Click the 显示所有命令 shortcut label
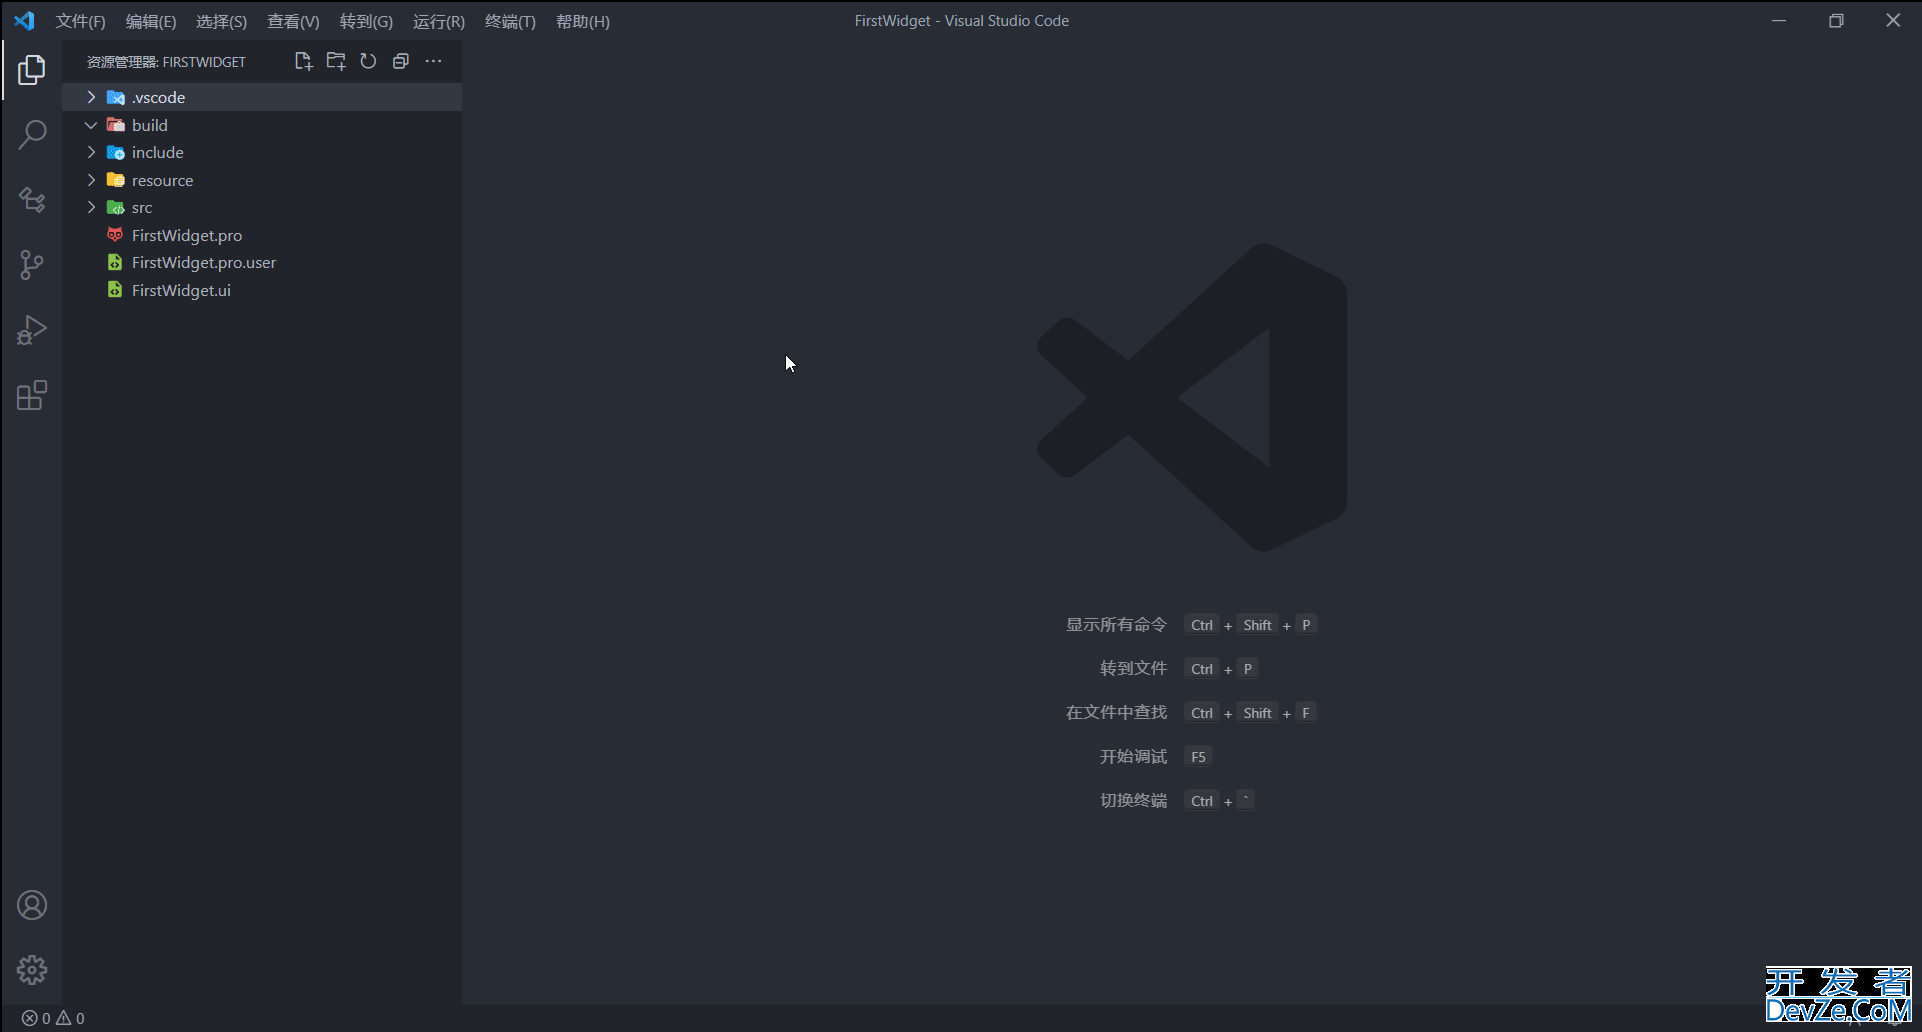 (x=1116, y=625)
